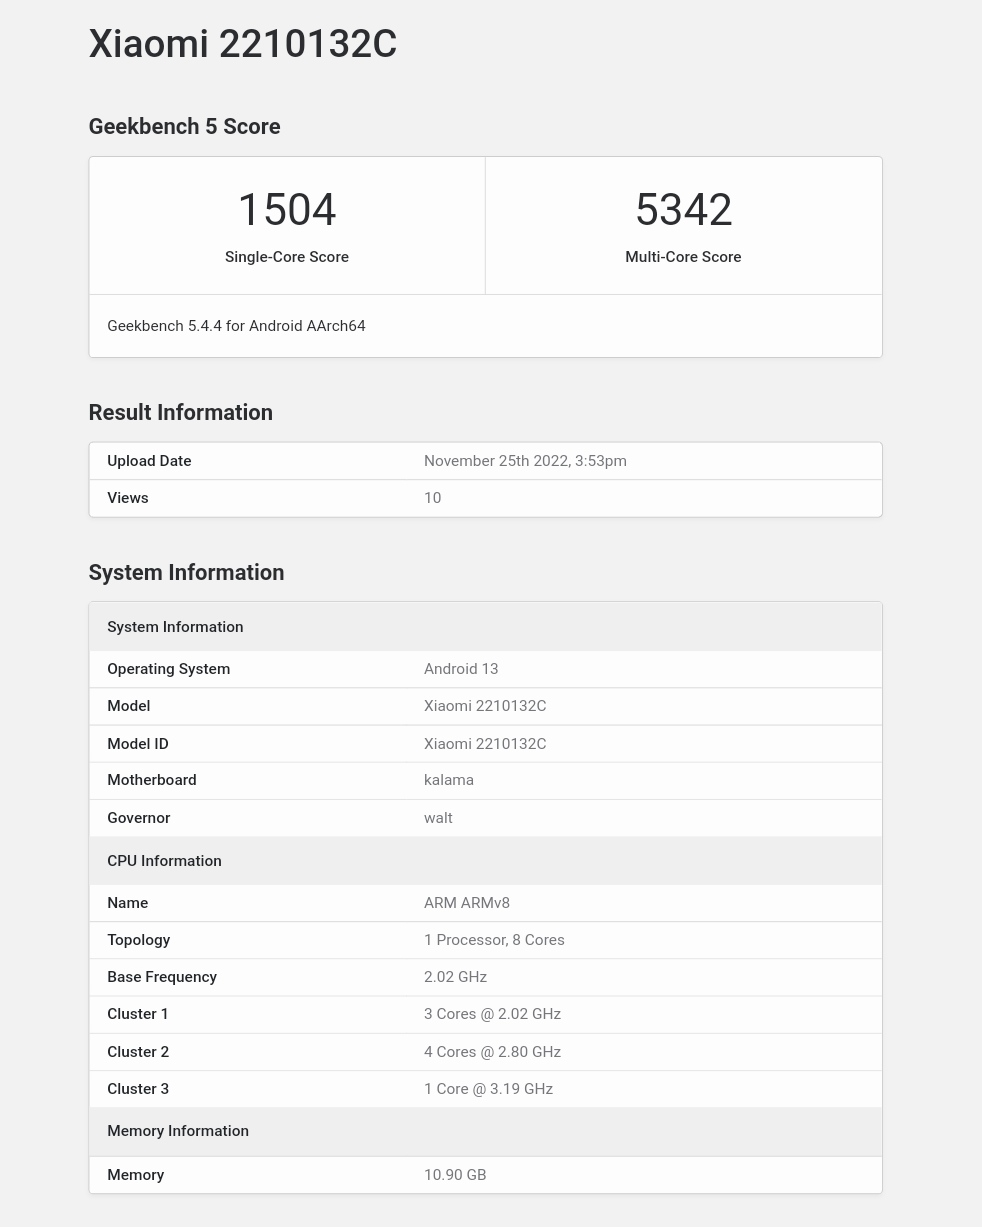Image resolution: width=982 pixels, height=1227 pixels.
Task: Select the Cluster 1 label
Action: [138, 1014]
